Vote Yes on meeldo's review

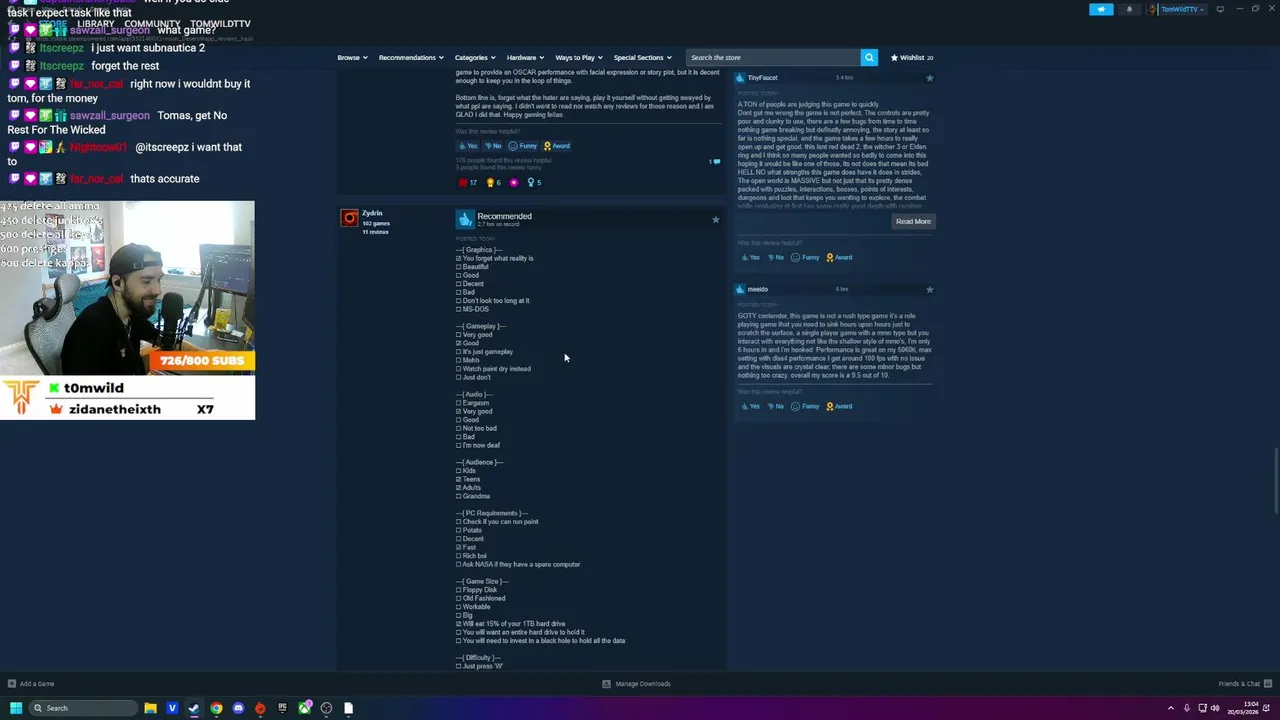pyautogui.click(x=750, y=406)
